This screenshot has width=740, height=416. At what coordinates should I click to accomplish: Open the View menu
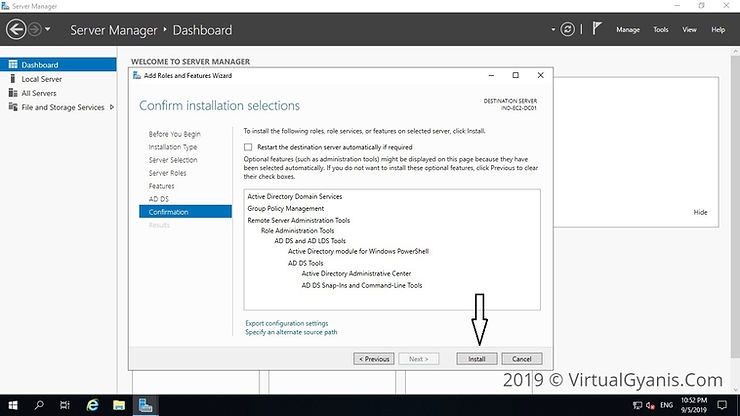tap(689, 30)
